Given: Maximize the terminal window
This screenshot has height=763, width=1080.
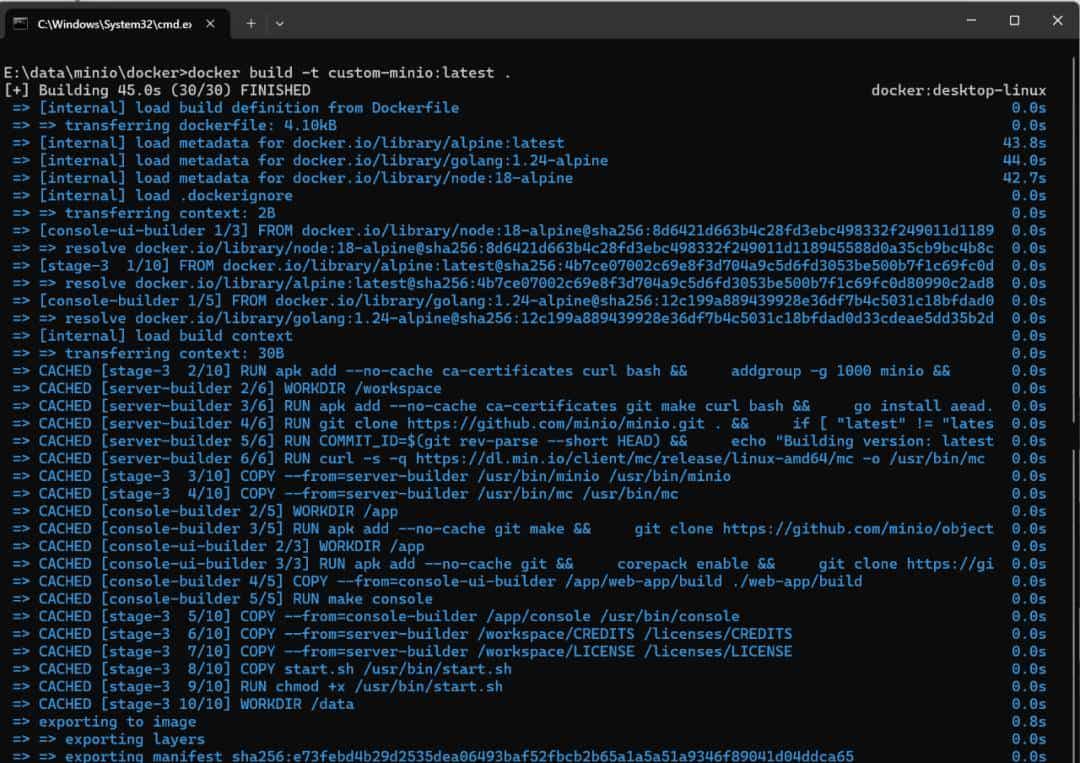Looking at the screenshot, I should 1014,21.
